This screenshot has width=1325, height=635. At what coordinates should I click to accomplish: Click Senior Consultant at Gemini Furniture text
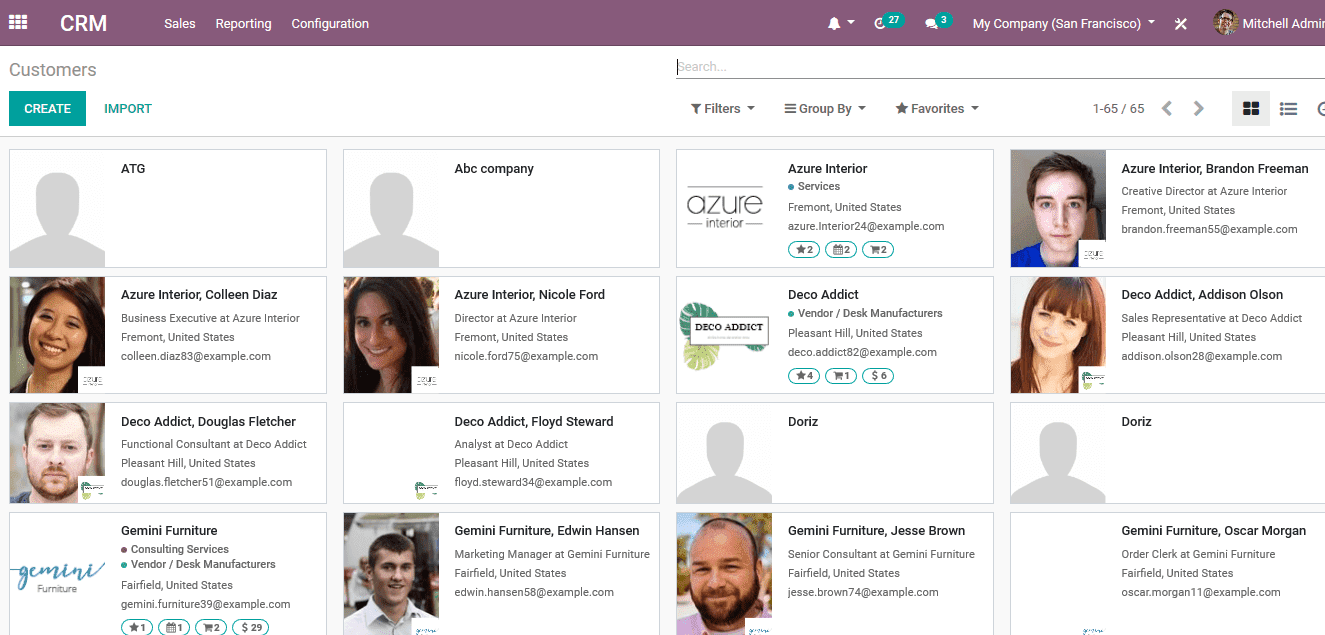click(x=881, y=554)
